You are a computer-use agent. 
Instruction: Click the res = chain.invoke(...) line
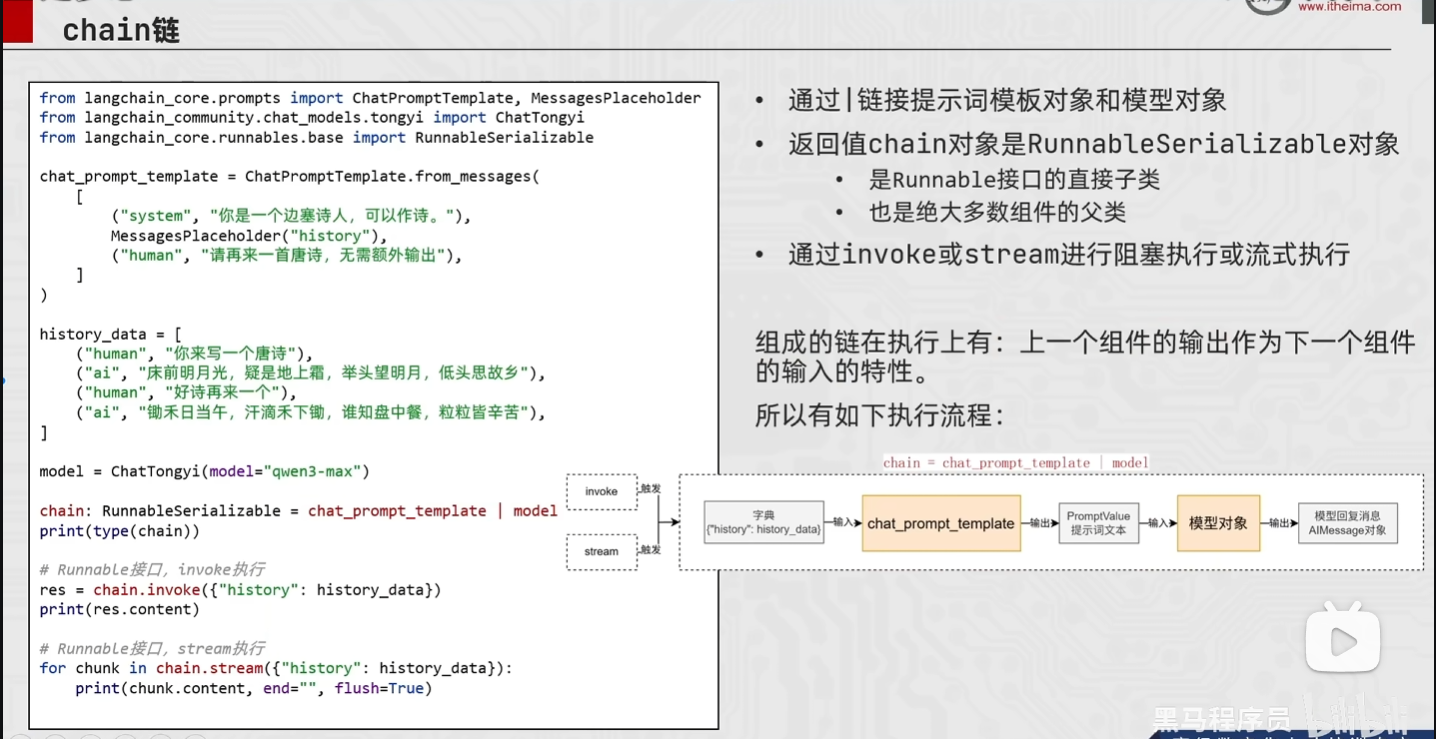coord(240,590)
